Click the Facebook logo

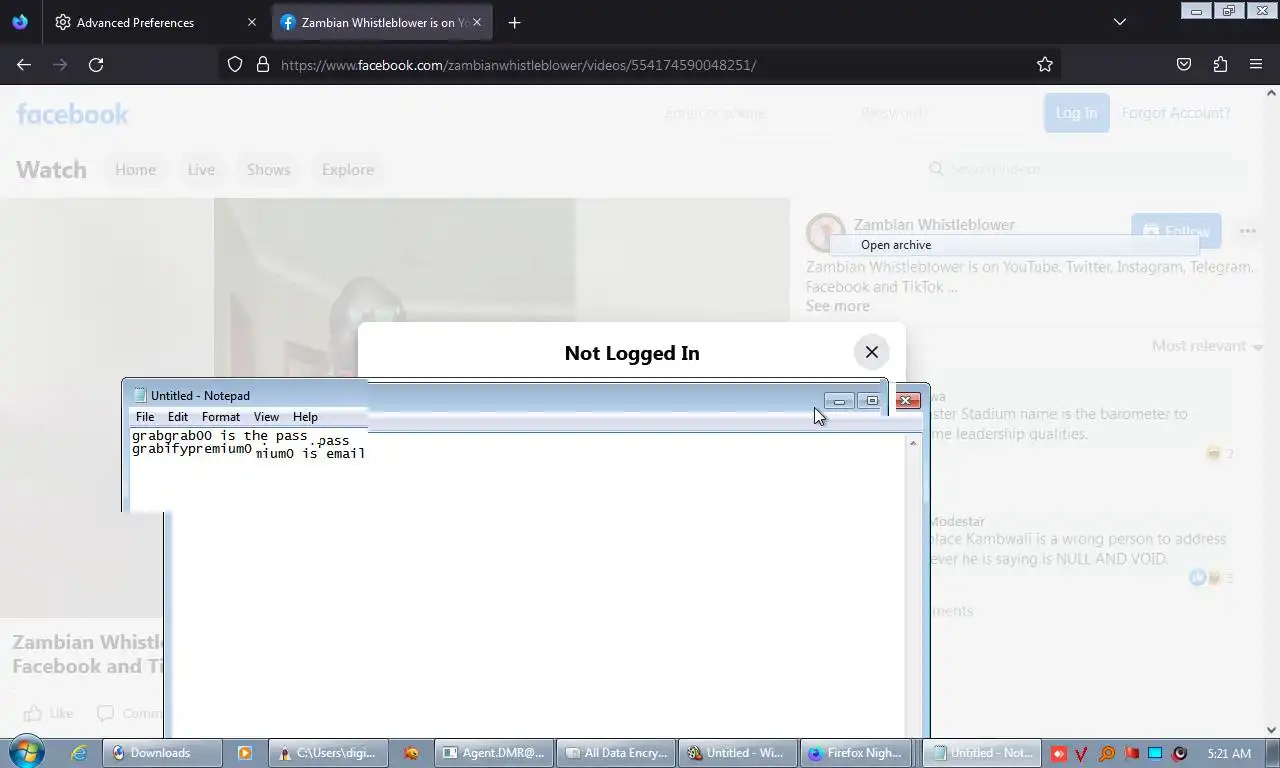(x=72, y=113)
